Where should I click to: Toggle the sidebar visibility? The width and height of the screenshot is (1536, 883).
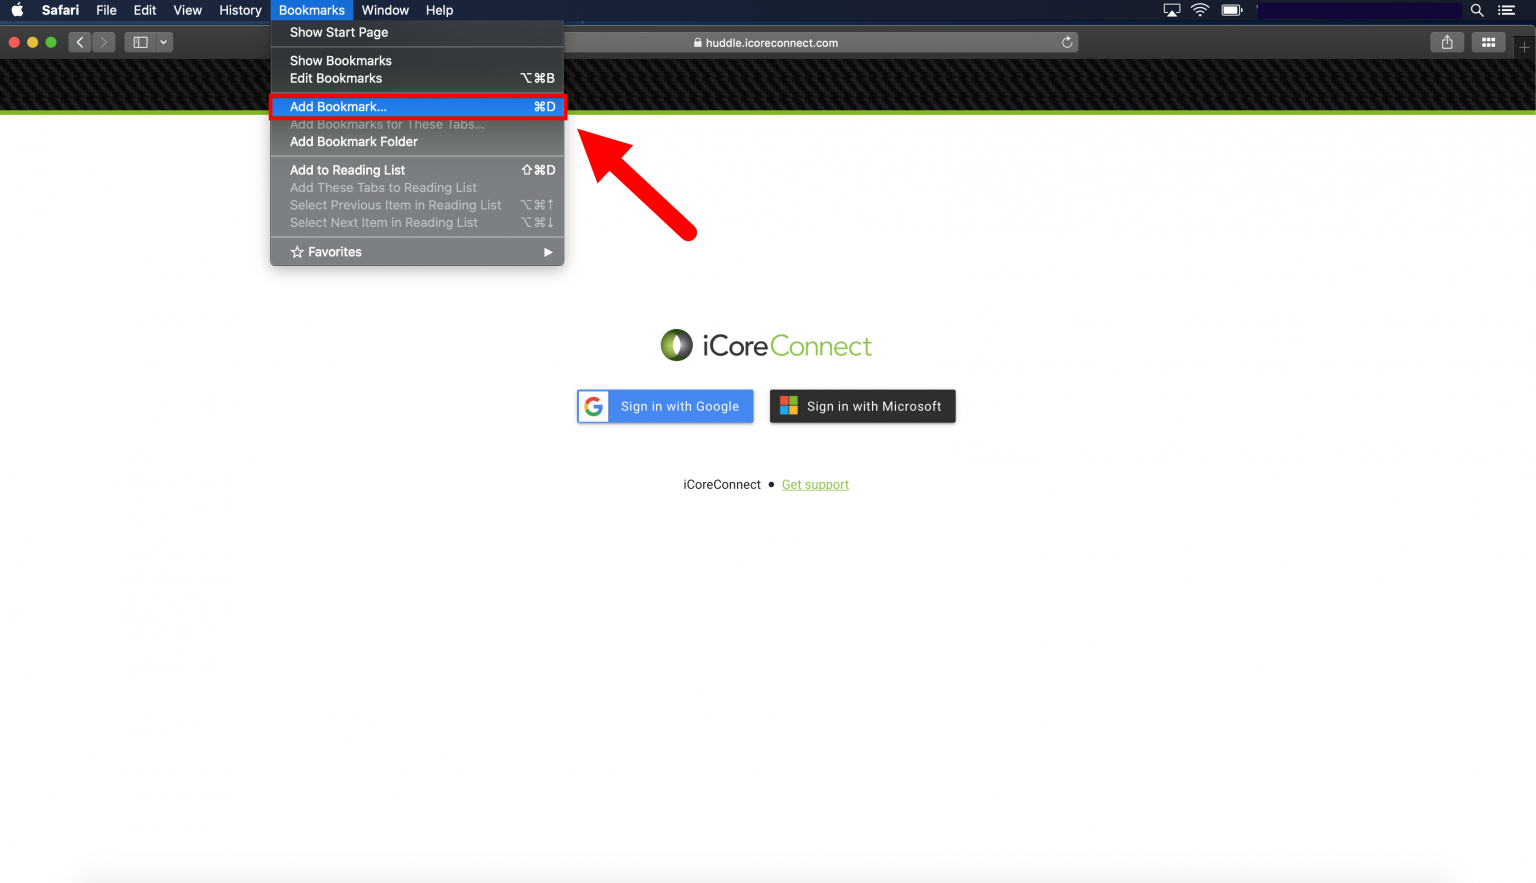pyautogui.click(x=141, y=42)
